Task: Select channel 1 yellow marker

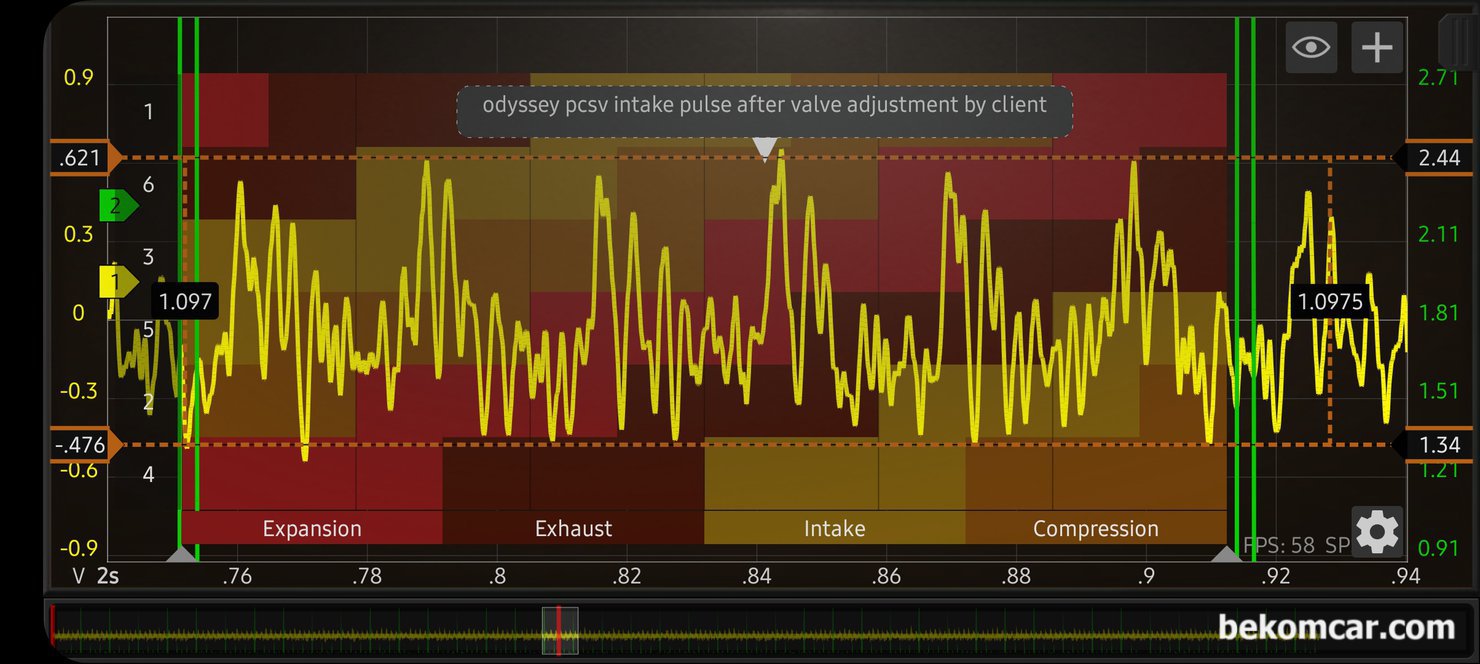Action: point(118,283)
